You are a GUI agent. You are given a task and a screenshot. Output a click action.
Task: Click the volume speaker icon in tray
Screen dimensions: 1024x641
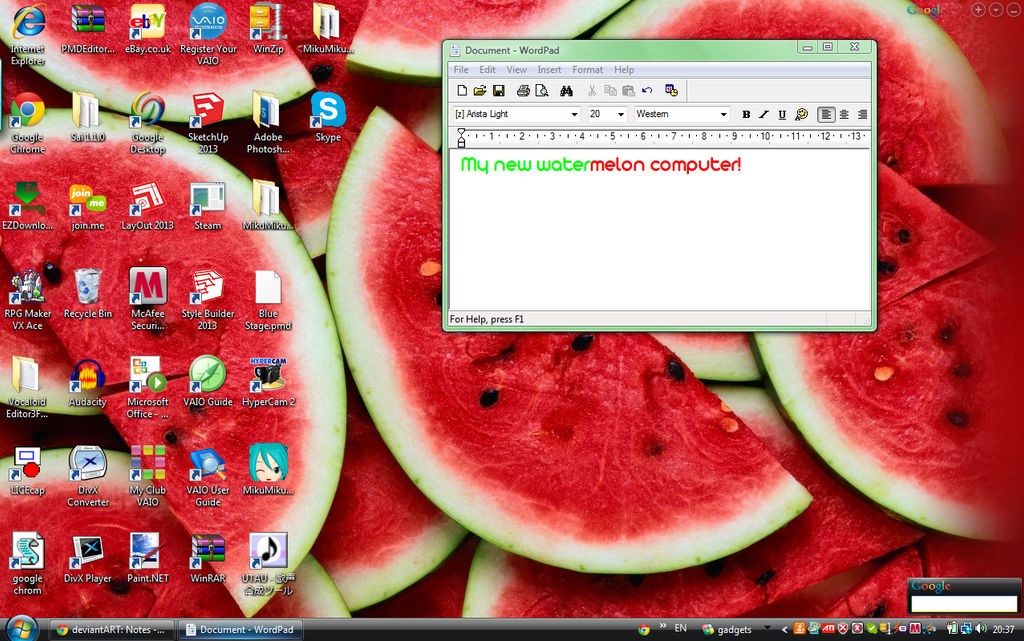(x=980, y=629)
